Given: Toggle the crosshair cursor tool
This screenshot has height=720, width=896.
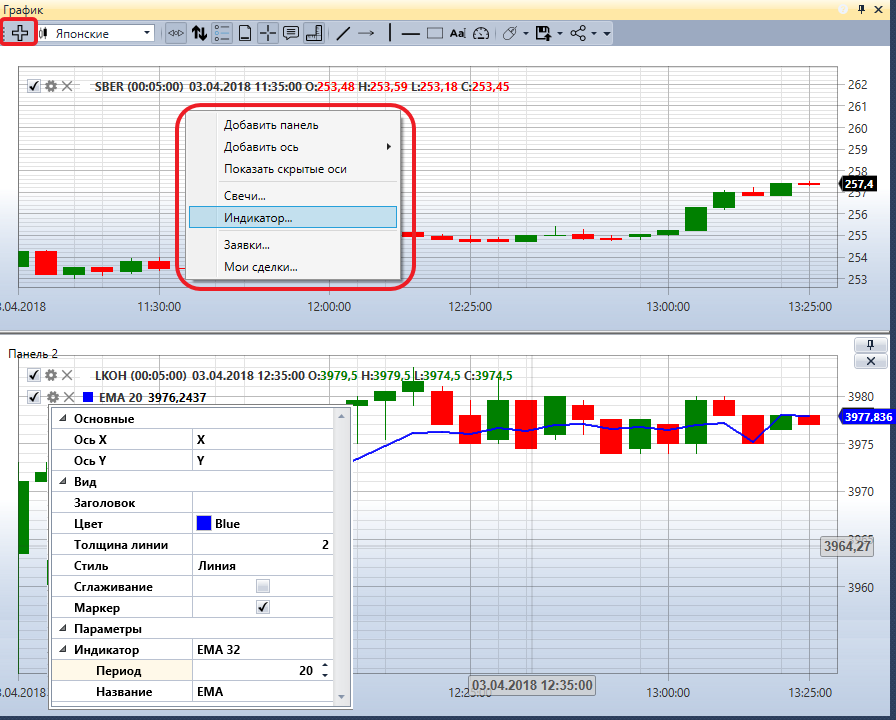Looking at the screenshot, I should point(267,33).
